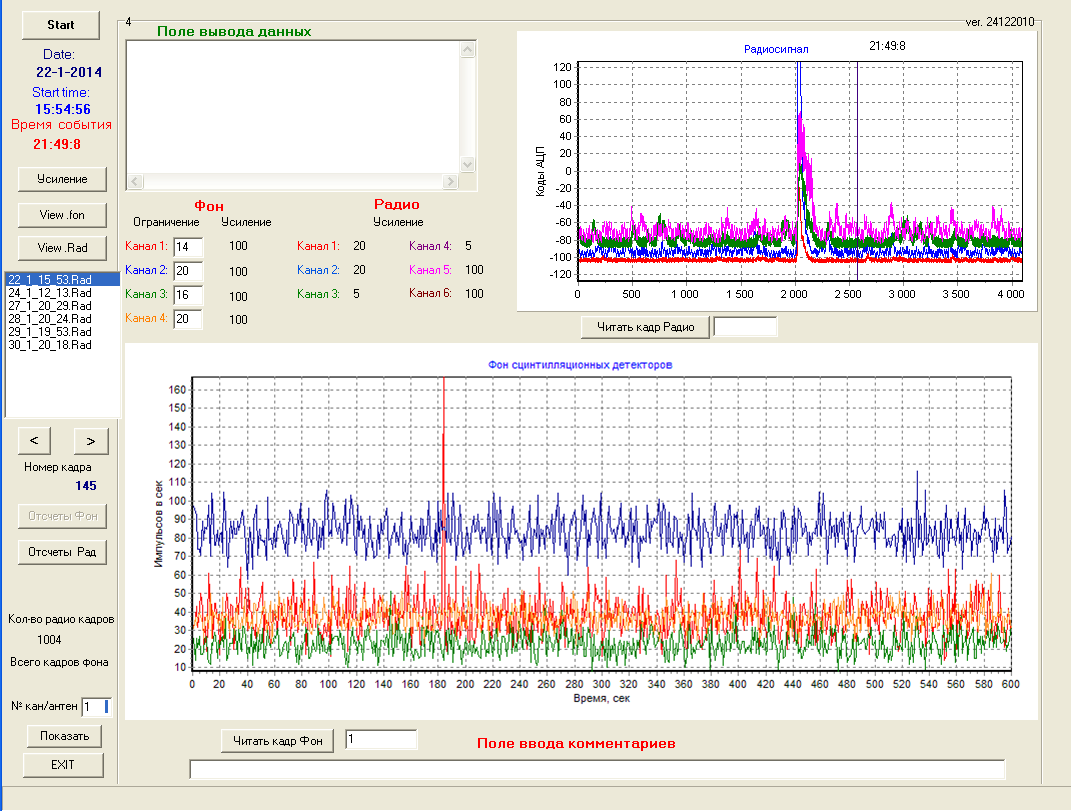This screenshot has width=1071, height=811.
Task: Click the Поле ввода комментариев heading
Action: point(576,743)
